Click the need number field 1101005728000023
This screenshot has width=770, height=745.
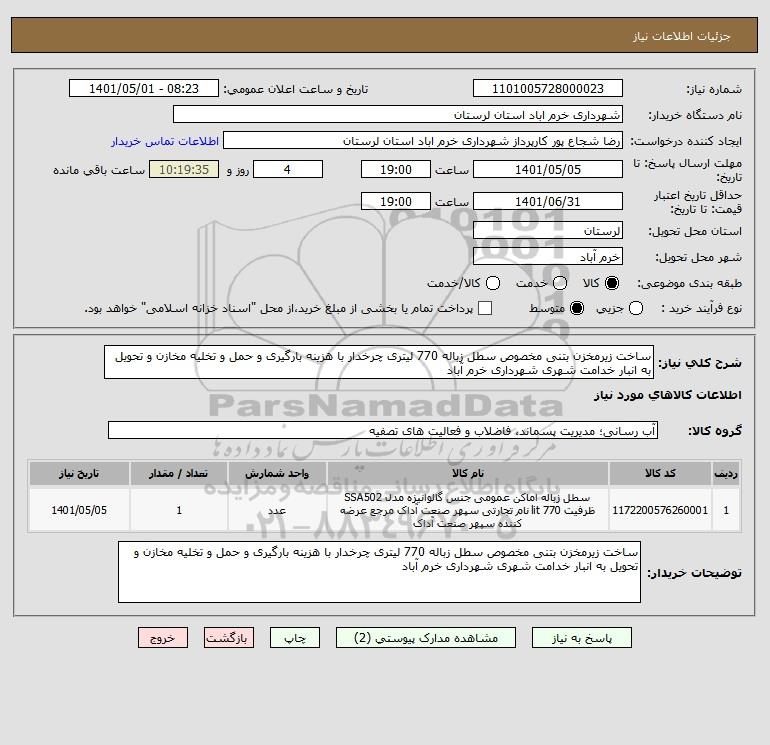(548, 89)
